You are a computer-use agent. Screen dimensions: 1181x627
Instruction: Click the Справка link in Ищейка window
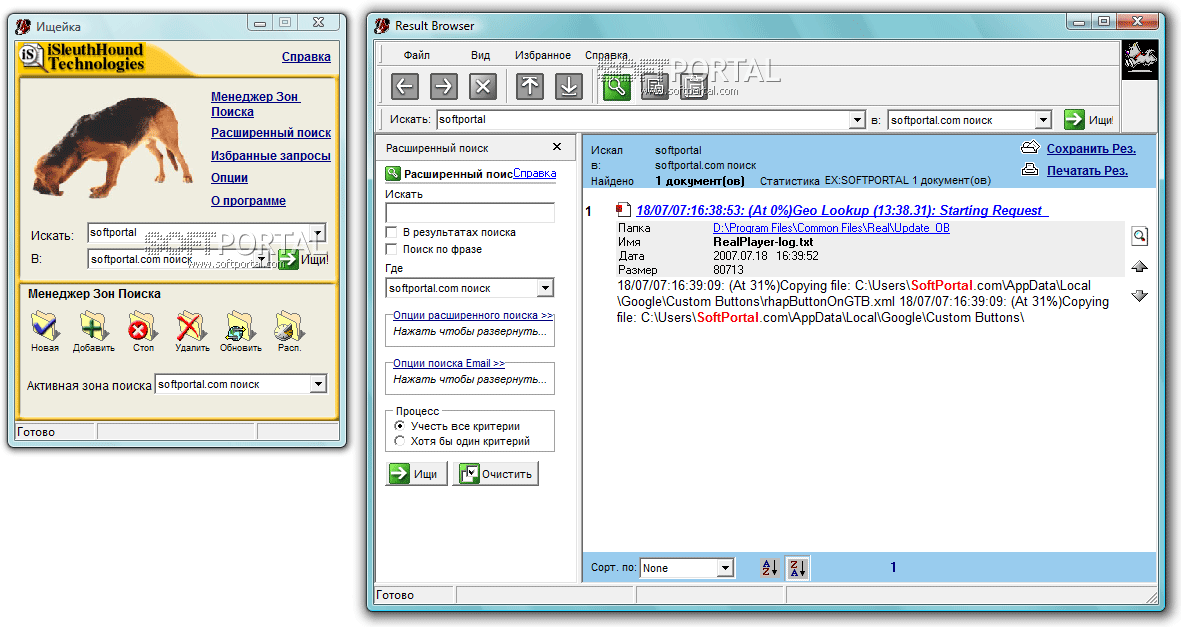pyautogui.click(x=307, y=57)
